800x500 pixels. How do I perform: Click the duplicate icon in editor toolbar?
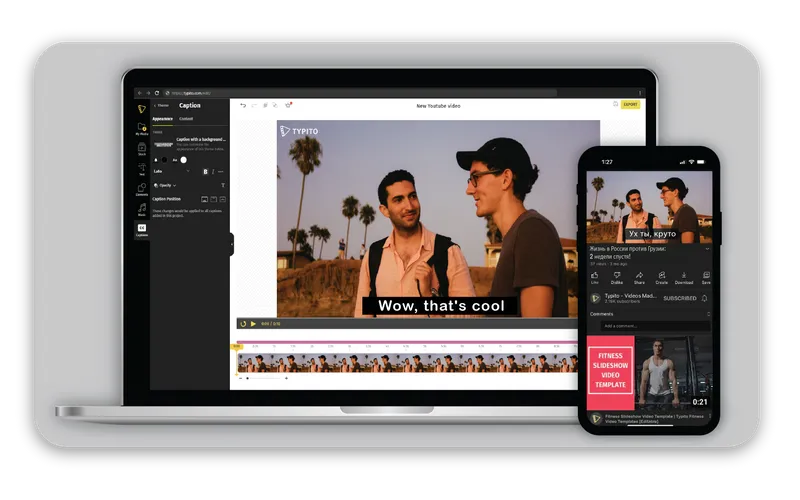tap(276, 105)
